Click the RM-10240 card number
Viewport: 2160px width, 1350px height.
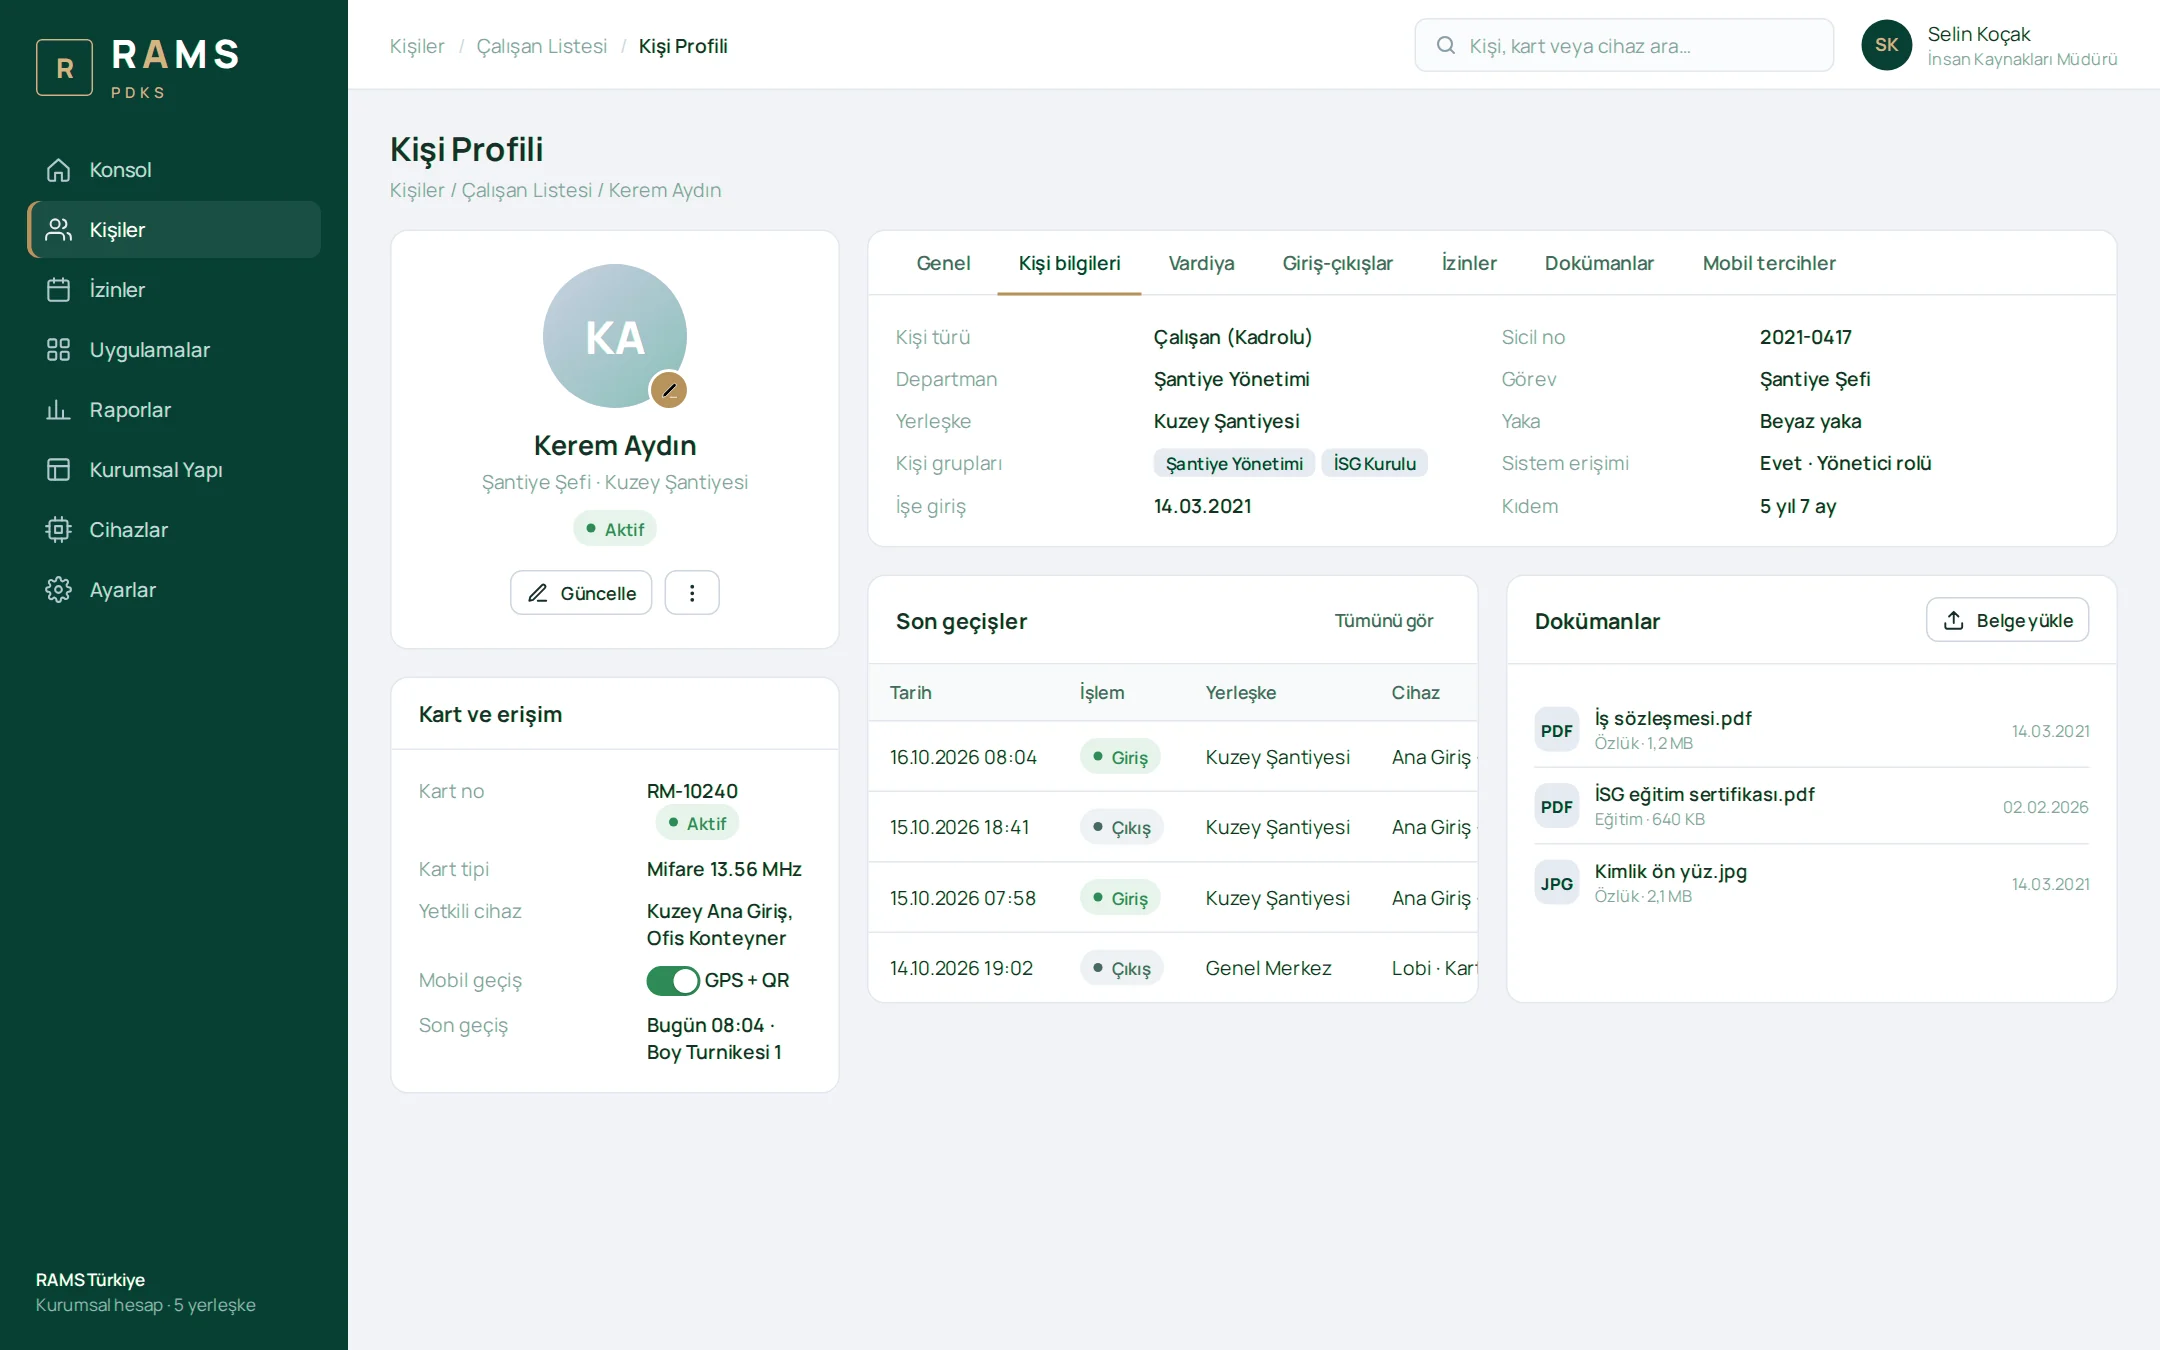(692, 791)
